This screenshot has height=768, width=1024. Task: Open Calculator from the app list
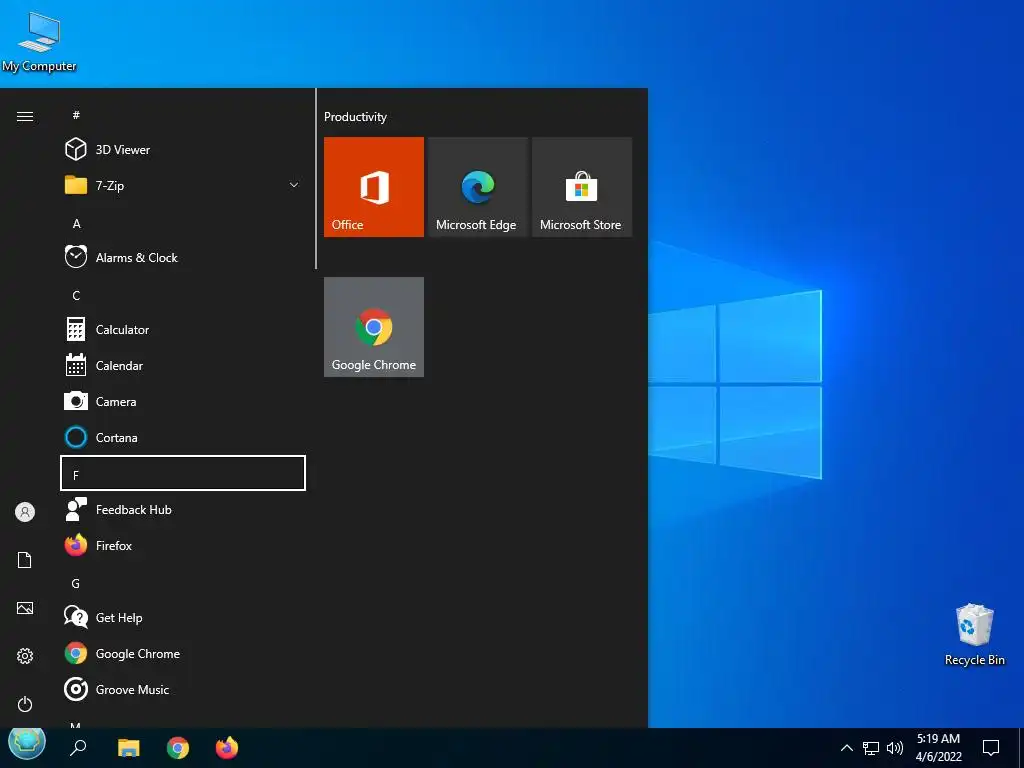[183, 330]
